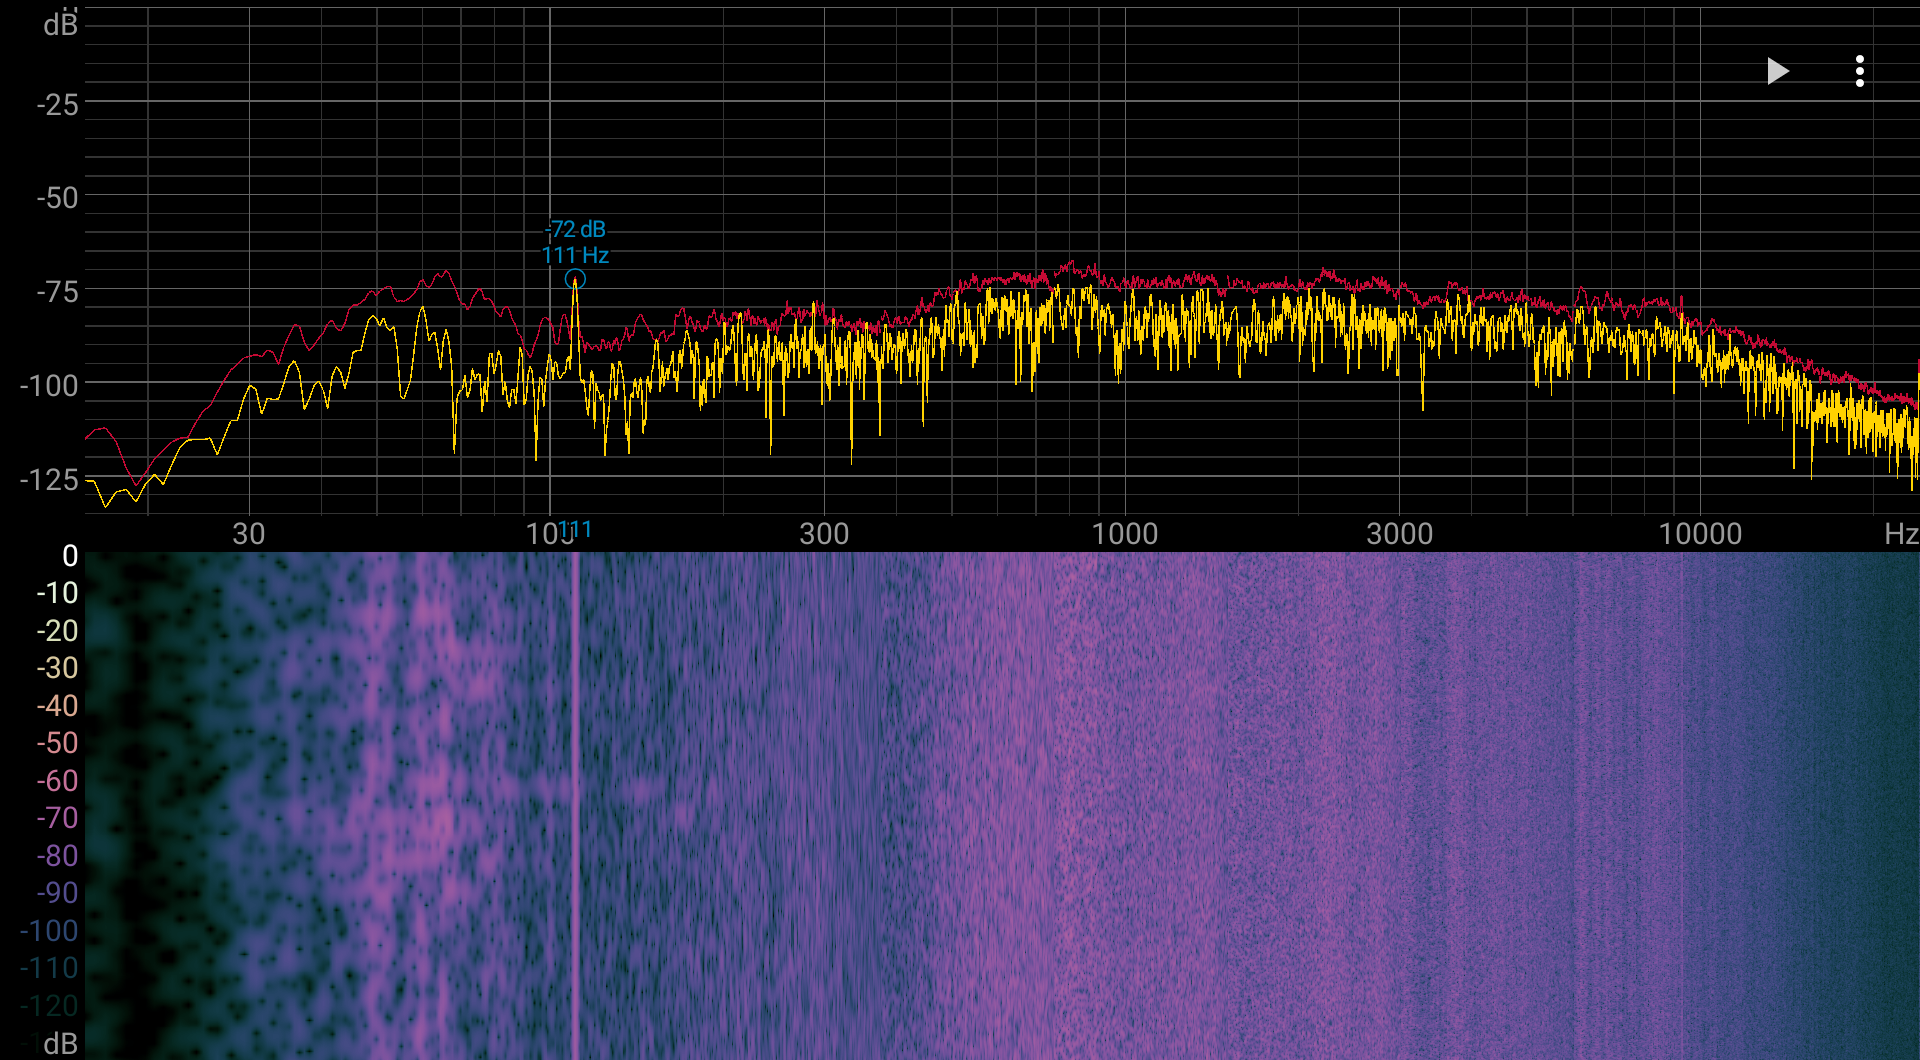1920x1060 pixels.
Task: Click the "111 Hz" peak frequency label
Action: (x=575, y=255)
